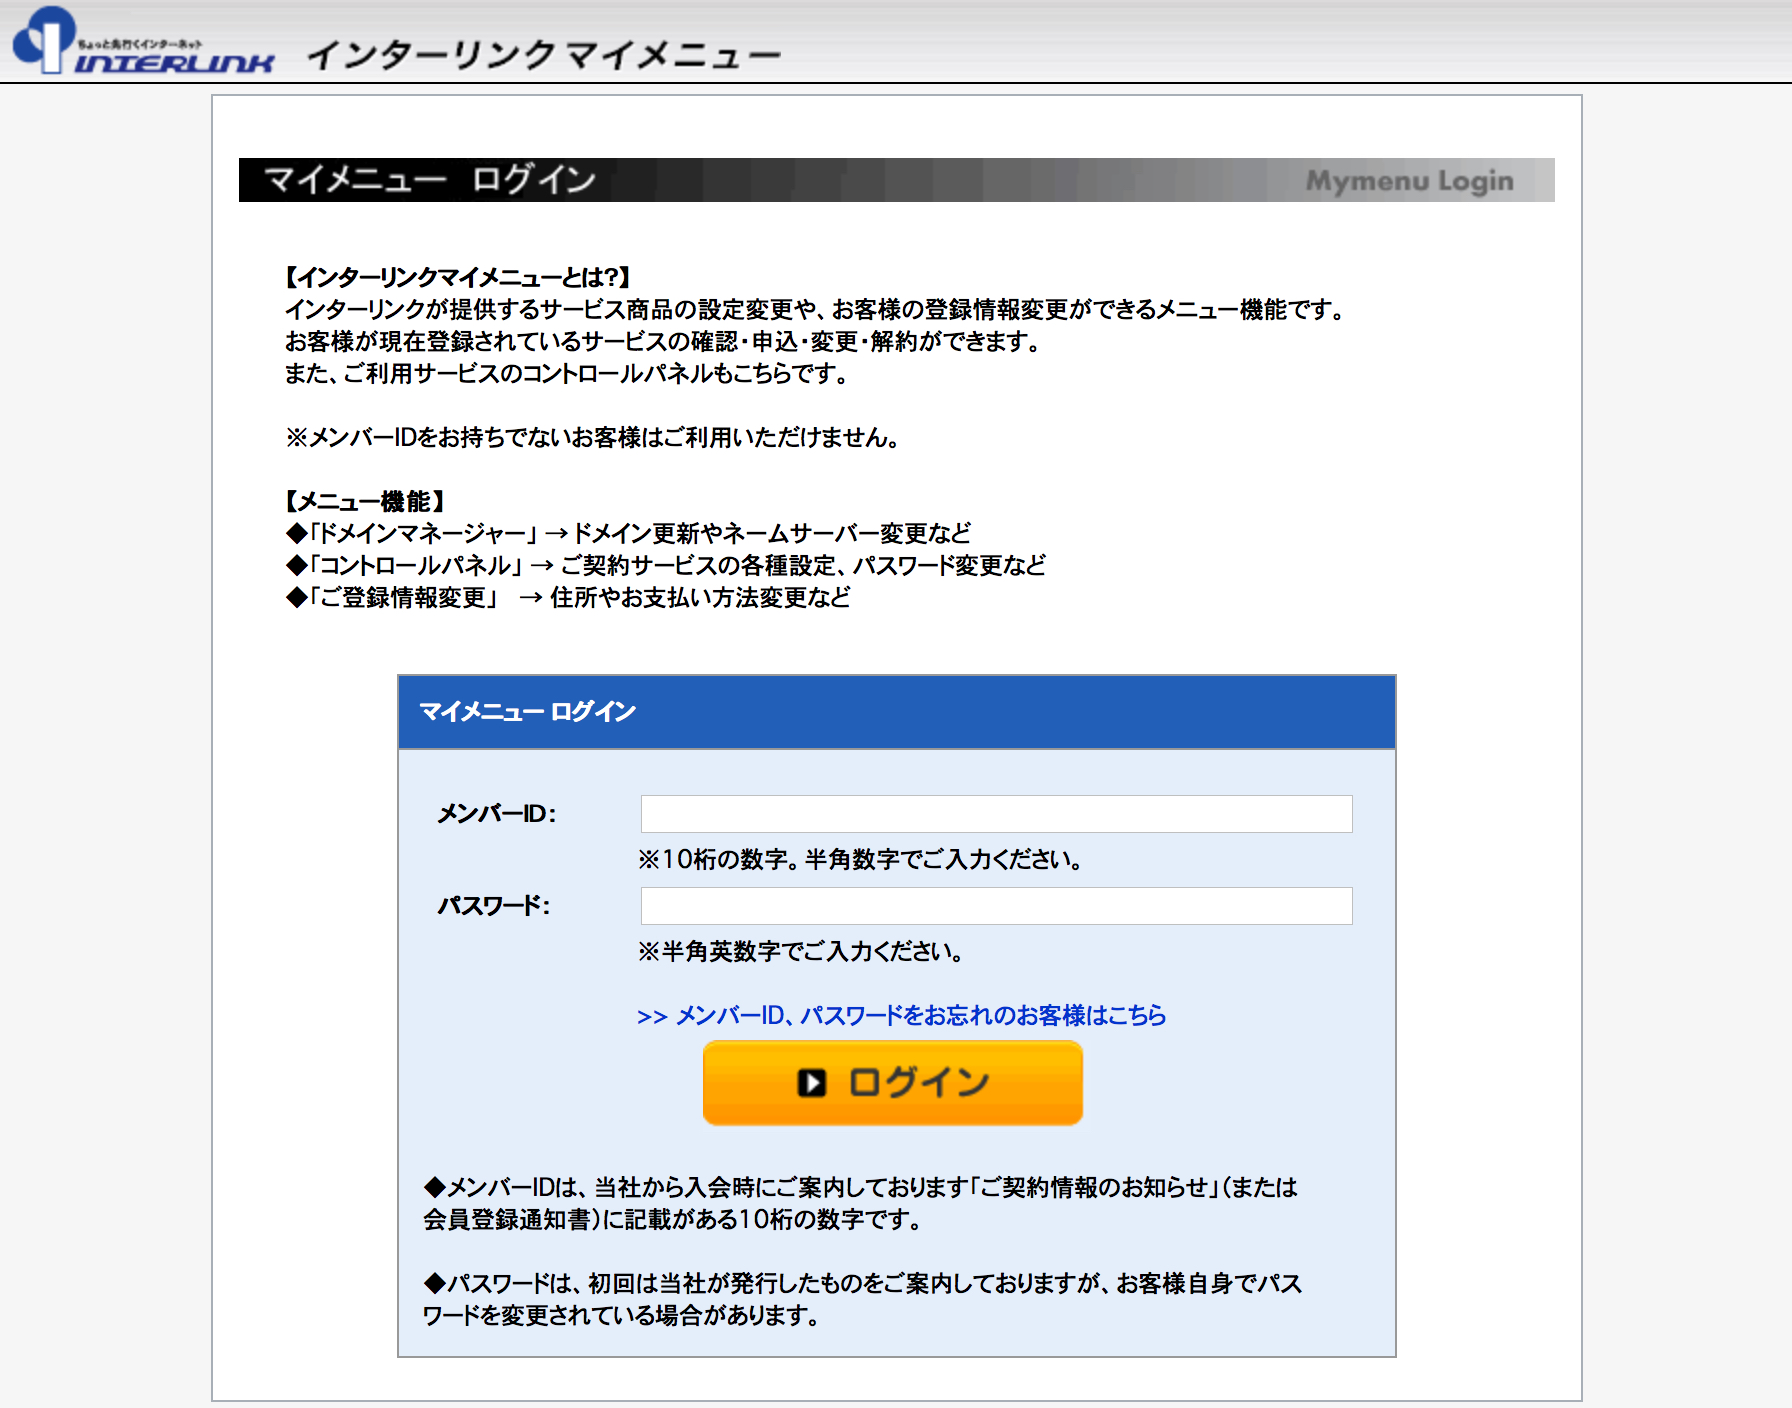
Task: Click the ドメインマネージャー description line
Action: pyautogui.click(x=628, y=533)
